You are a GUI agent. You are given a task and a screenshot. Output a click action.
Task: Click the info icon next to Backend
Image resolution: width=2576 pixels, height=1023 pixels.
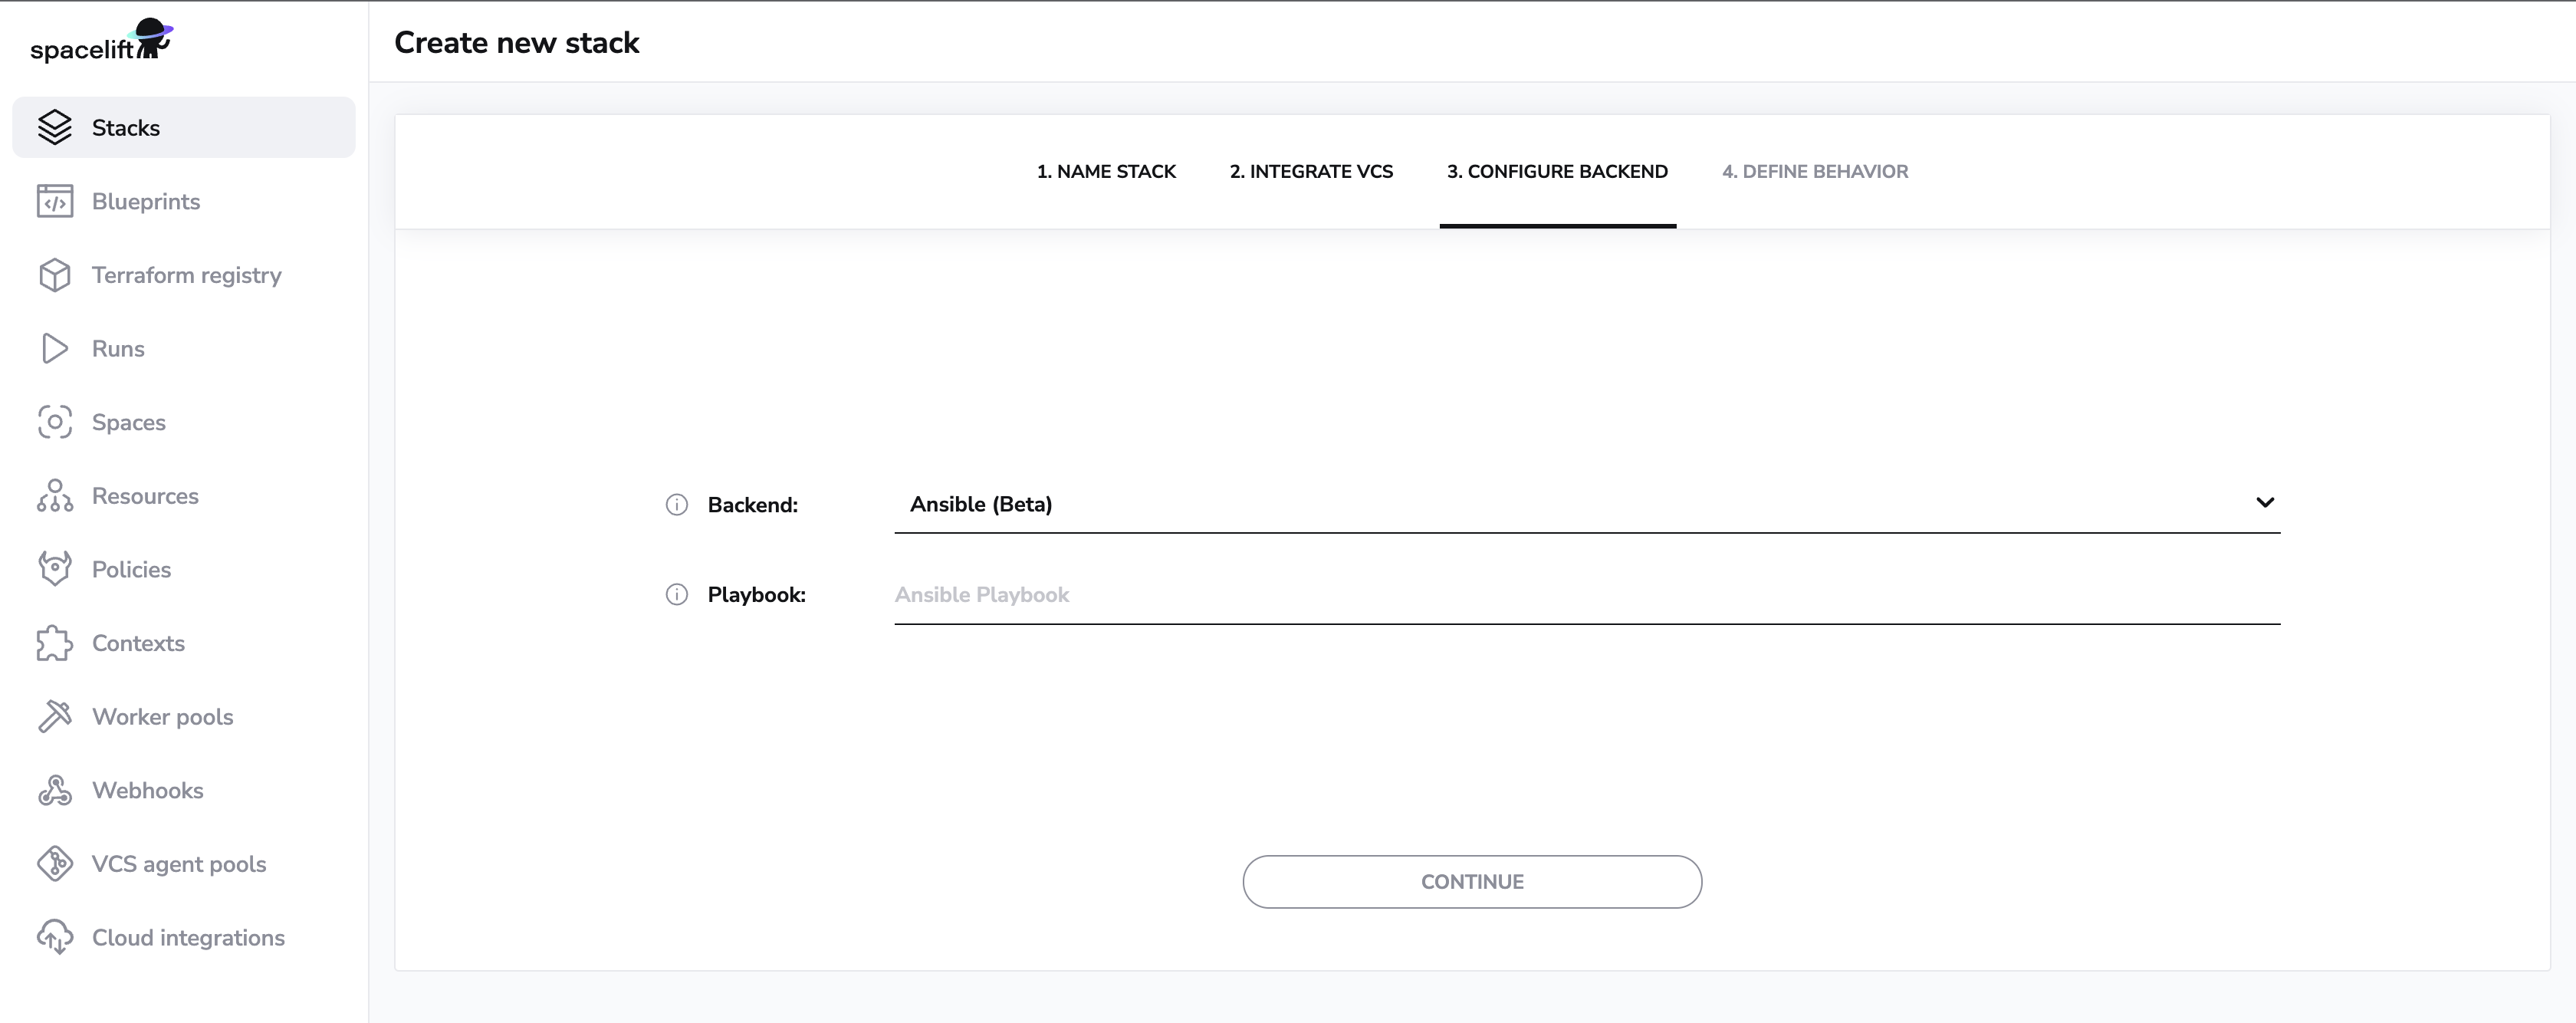point(677,505)
